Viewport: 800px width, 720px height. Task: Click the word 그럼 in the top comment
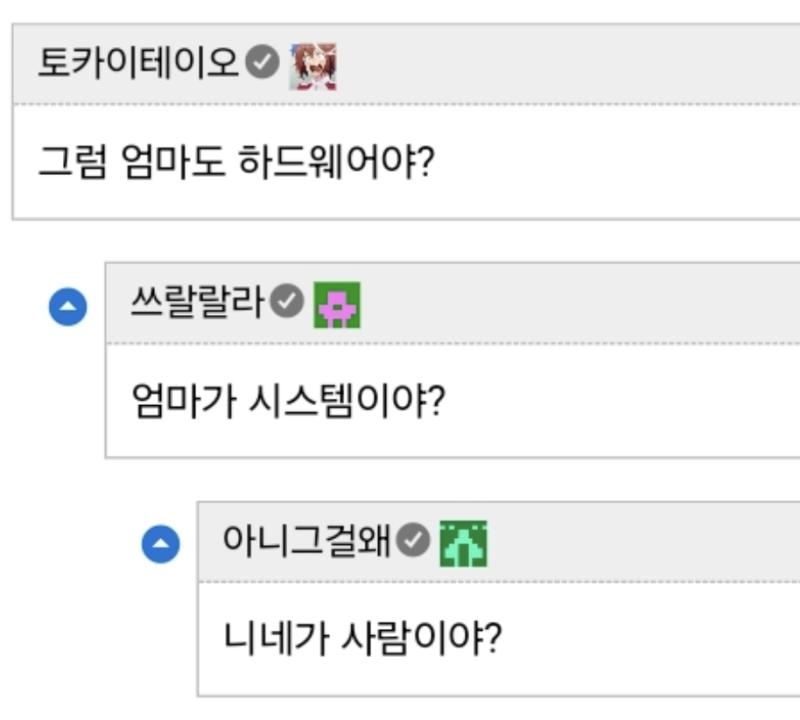72,160
